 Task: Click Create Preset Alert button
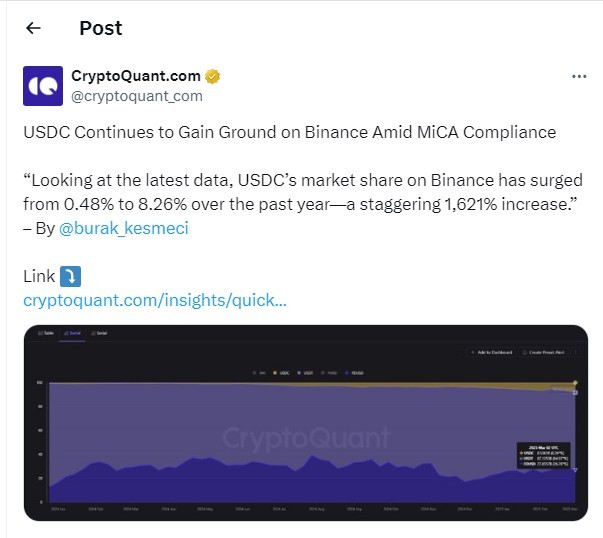point(543,352)
